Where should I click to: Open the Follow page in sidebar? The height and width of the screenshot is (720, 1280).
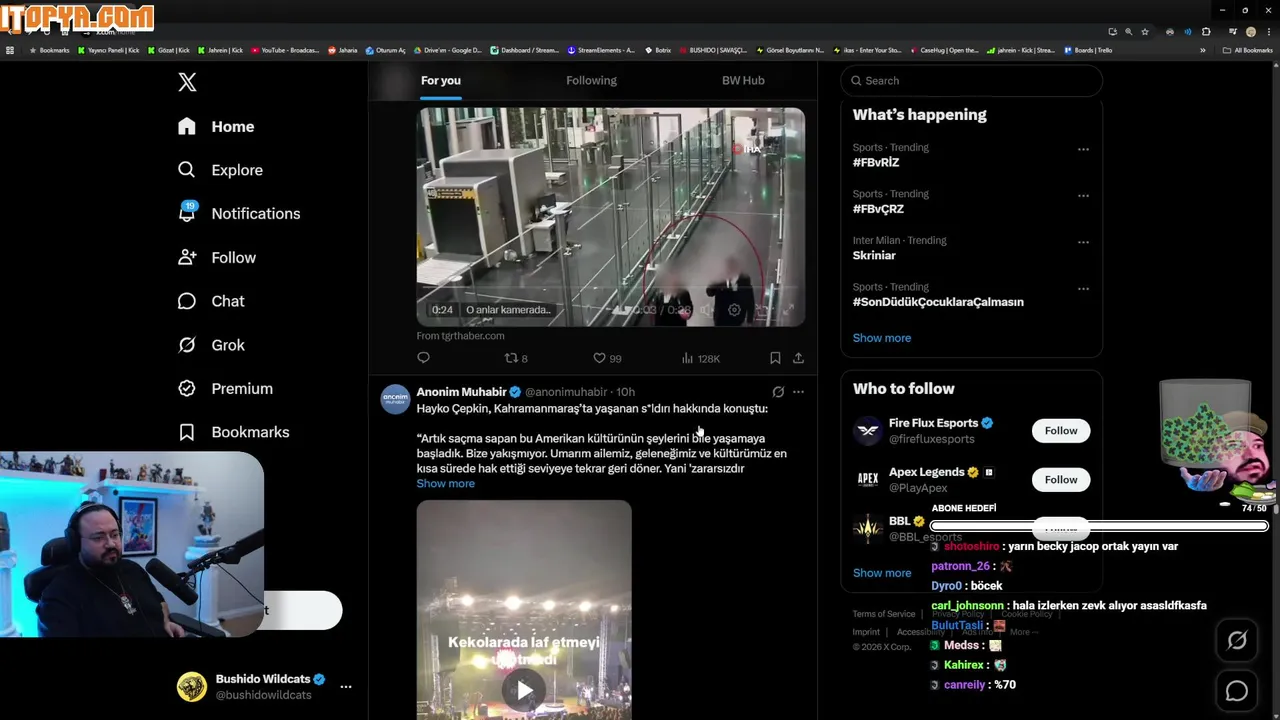click(216, 257)
